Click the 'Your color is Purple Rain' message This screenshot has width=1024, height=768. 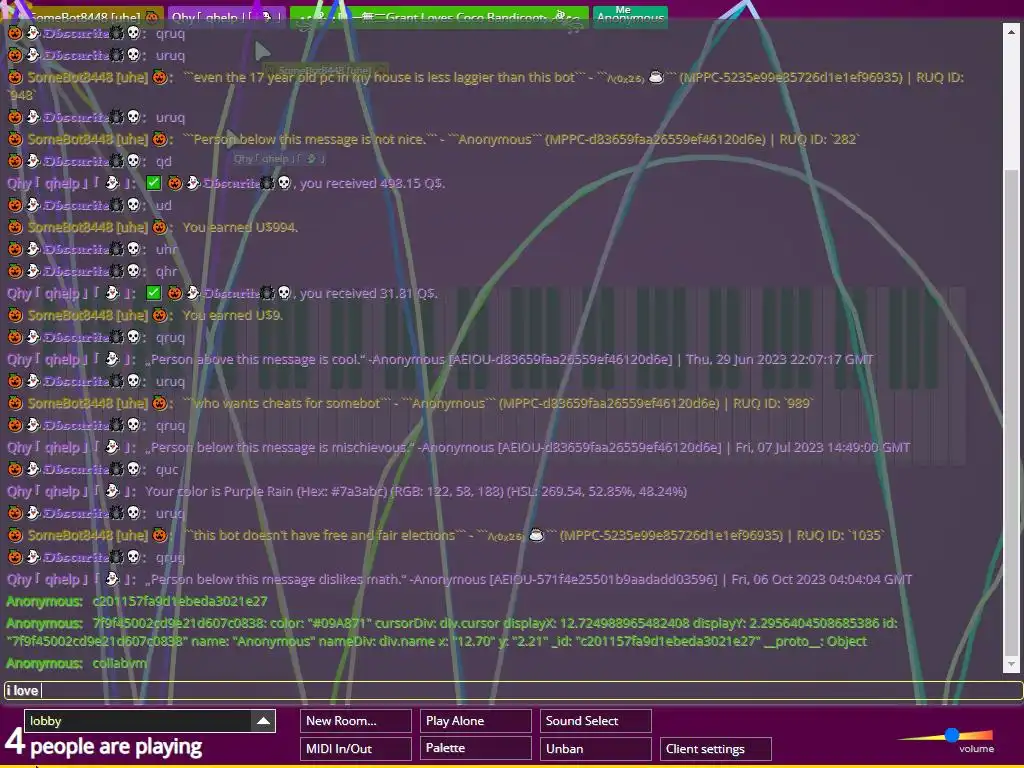[415, 491]
